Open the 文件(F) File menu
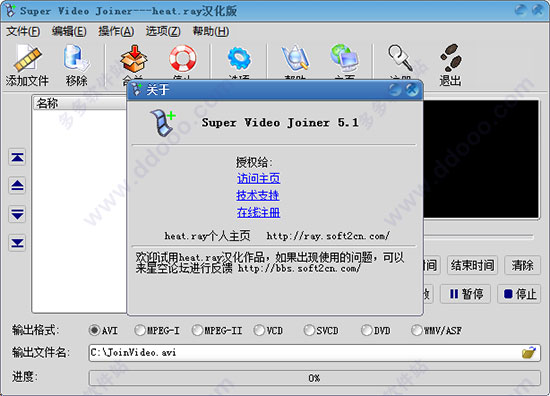 coord(23,32)
